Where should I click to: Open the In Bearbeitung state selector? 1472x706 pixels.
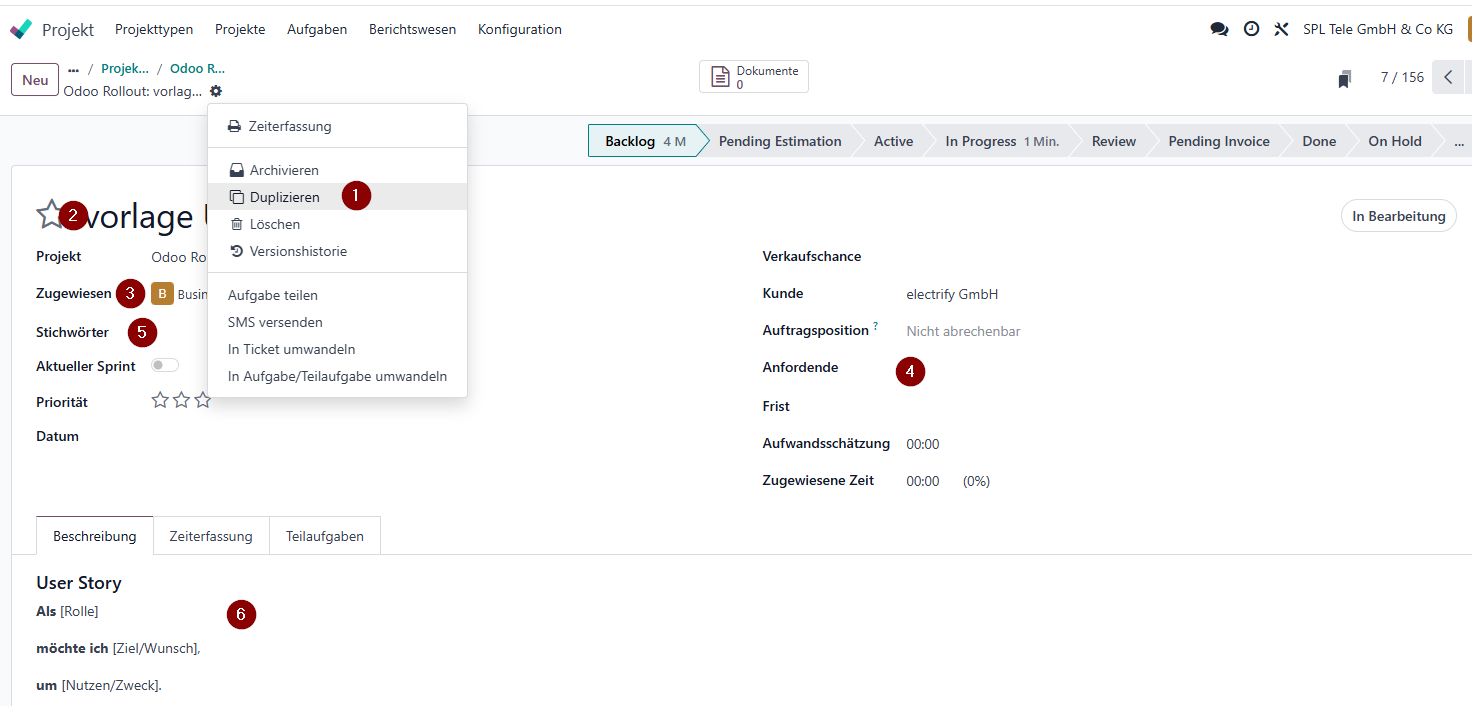(1399, 216)
